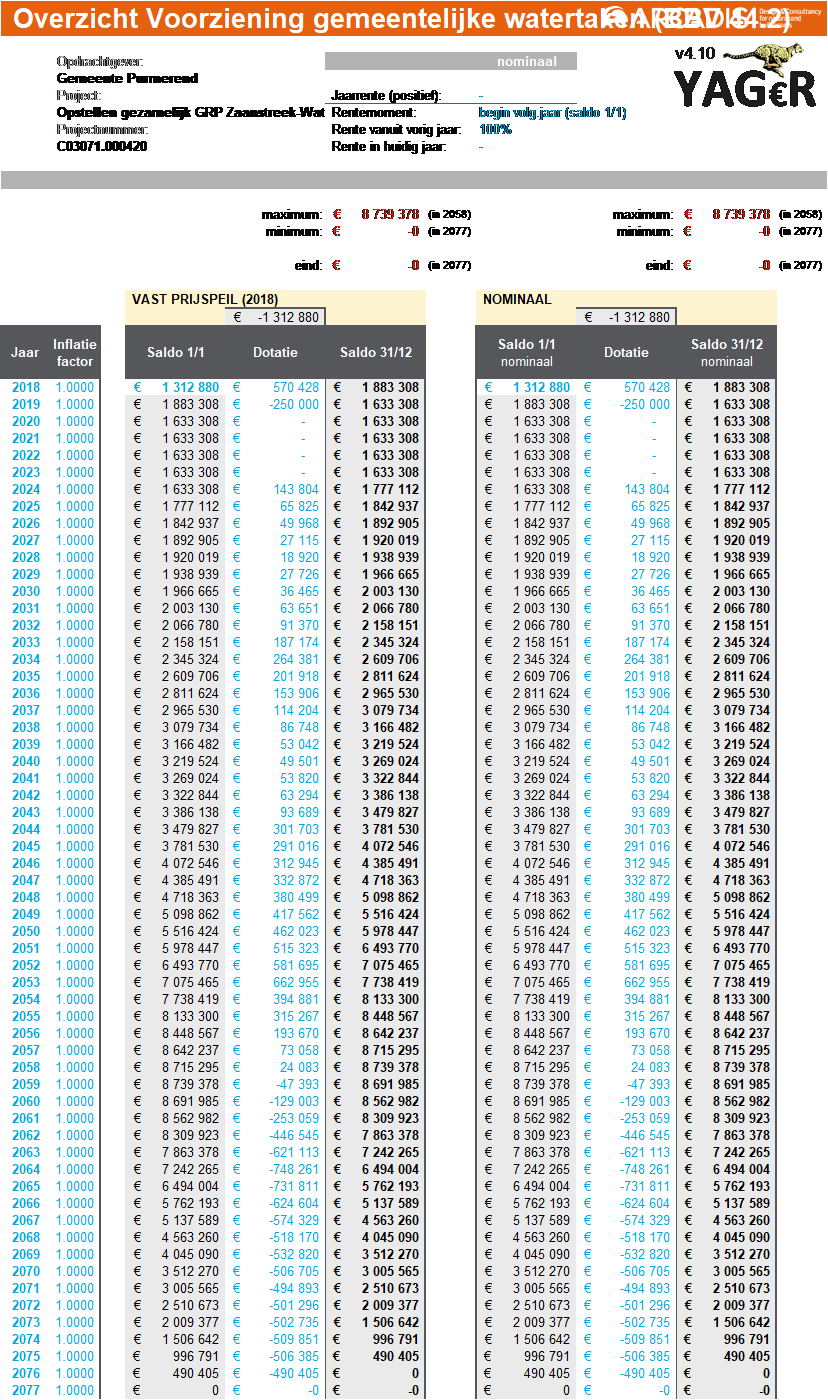Viewport: 828px width, 1400px height.
Task: Select Dotatie 143 804 in Nominaal table
Action: coord(647,489)
